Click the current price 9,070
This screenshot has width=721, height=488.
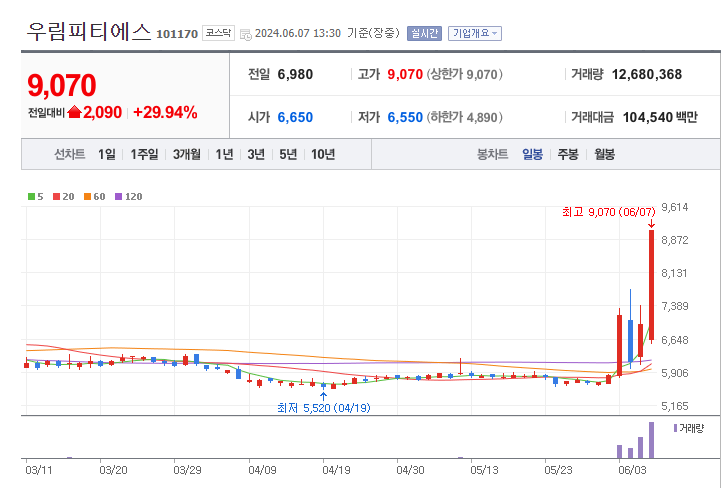pyautogui.click(x=62, y=85)
